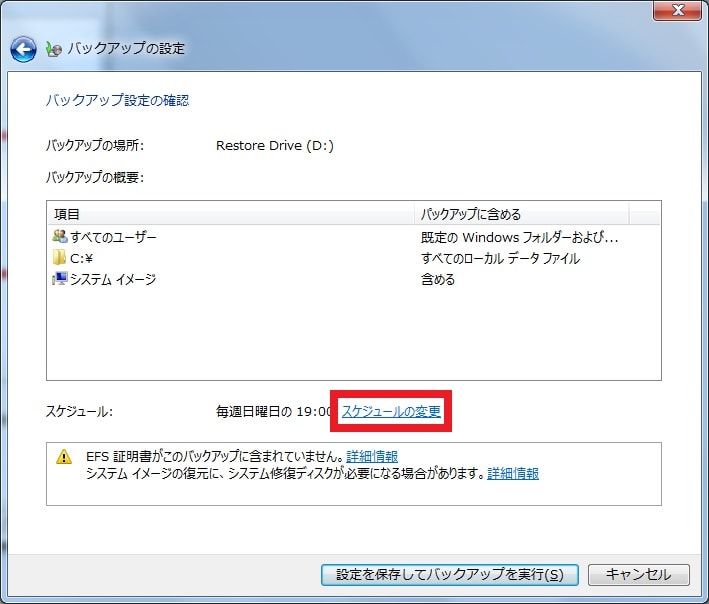
Task: Close the backup settings window
Action: point(677,10)
